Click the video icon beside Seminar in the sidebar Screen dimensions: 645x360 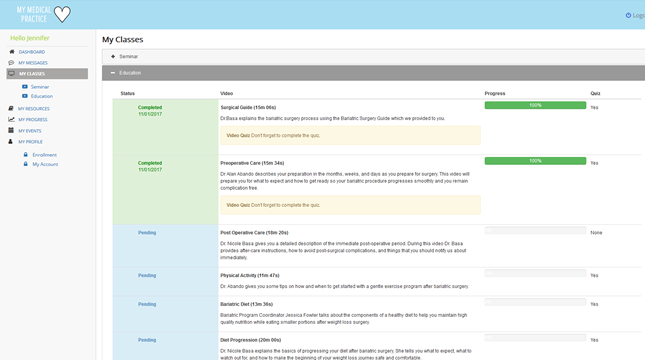[25, 87]
